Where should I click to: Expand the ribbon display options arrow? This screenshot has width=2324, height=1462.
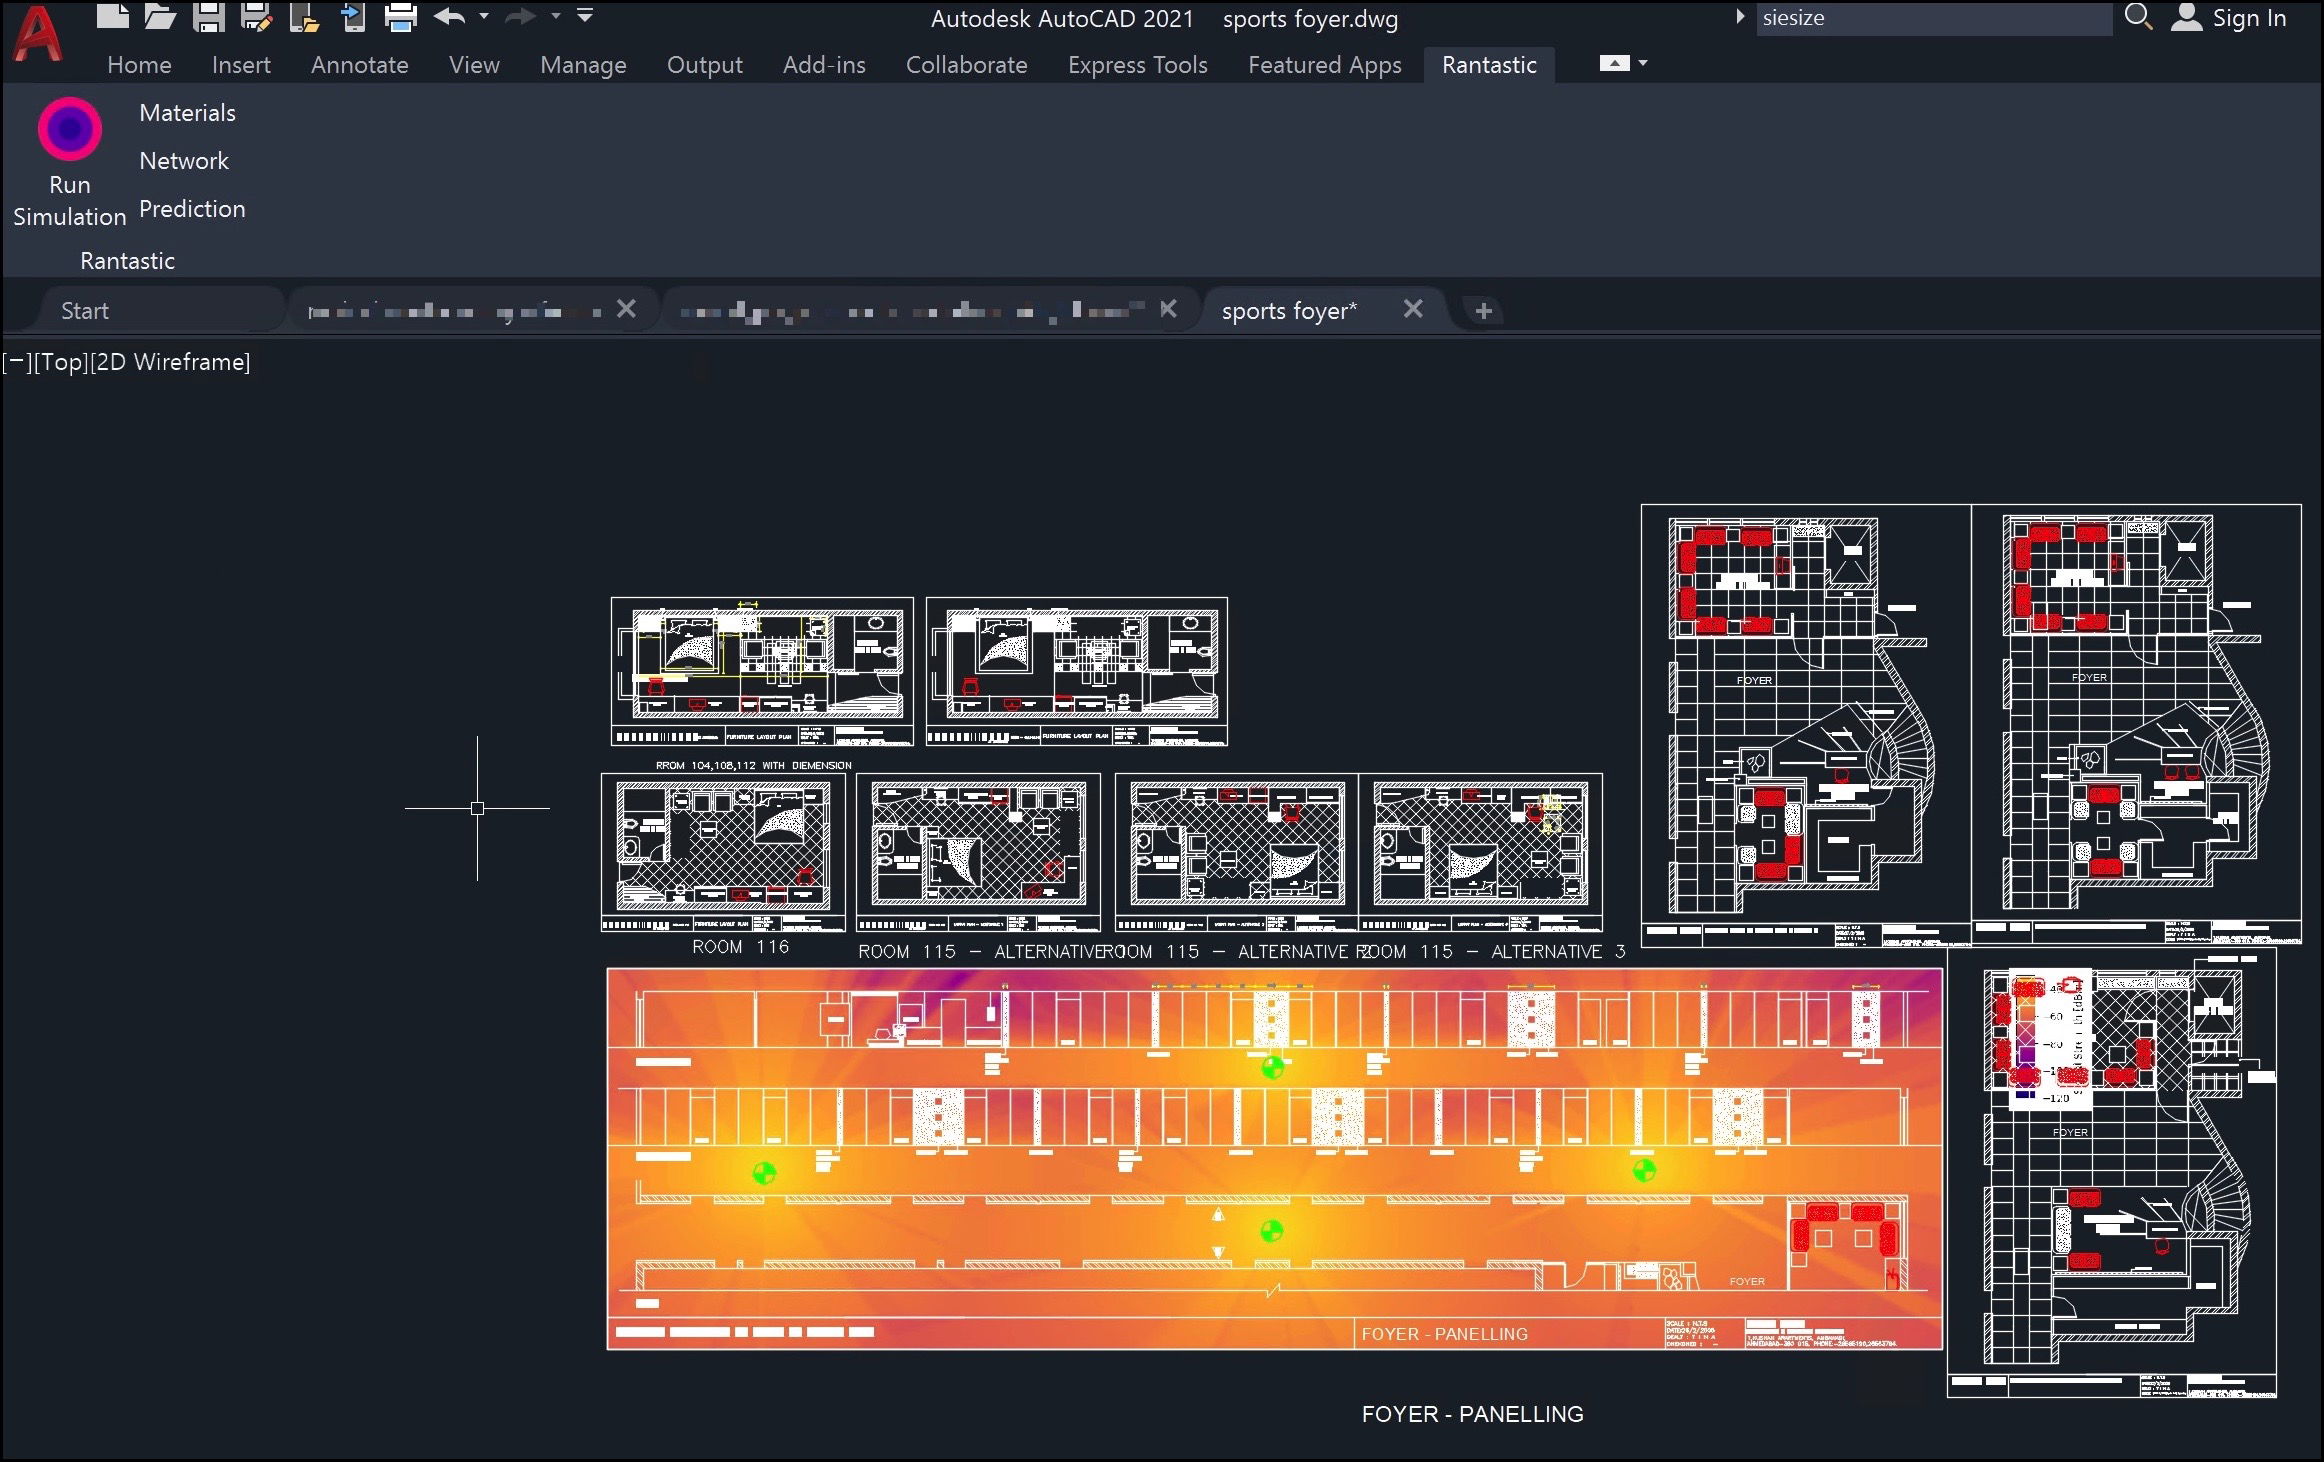(1643, 63)
